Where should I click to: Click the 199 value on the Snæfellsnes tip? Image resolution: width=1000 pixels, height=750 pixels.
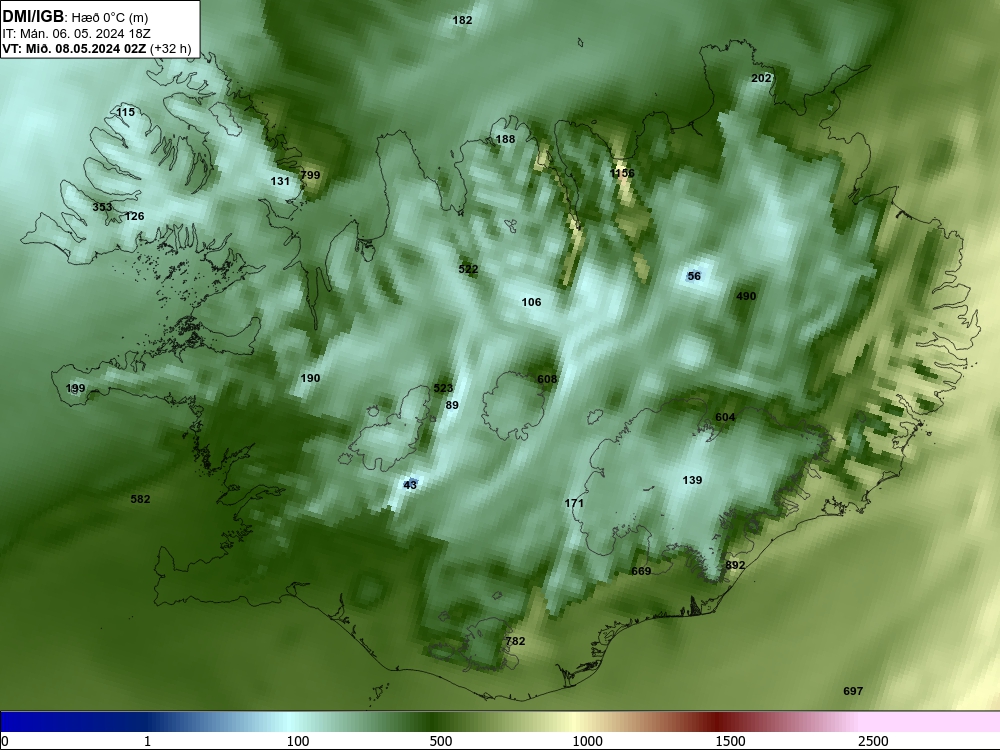click(x=75, y=388)
